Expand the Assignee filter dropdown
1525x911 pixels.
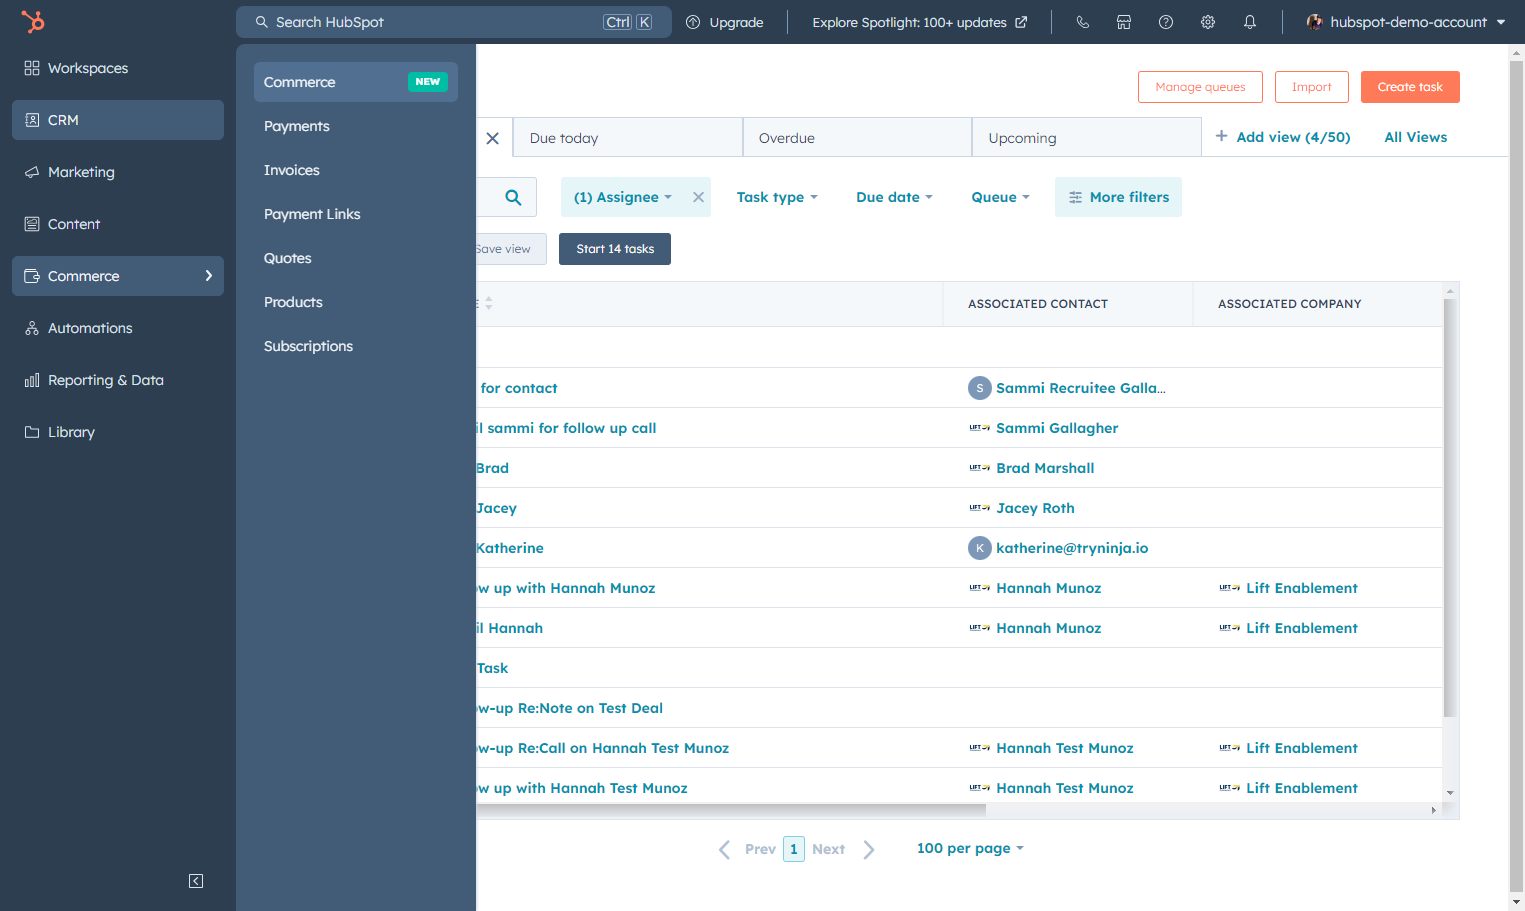(622, 197)
